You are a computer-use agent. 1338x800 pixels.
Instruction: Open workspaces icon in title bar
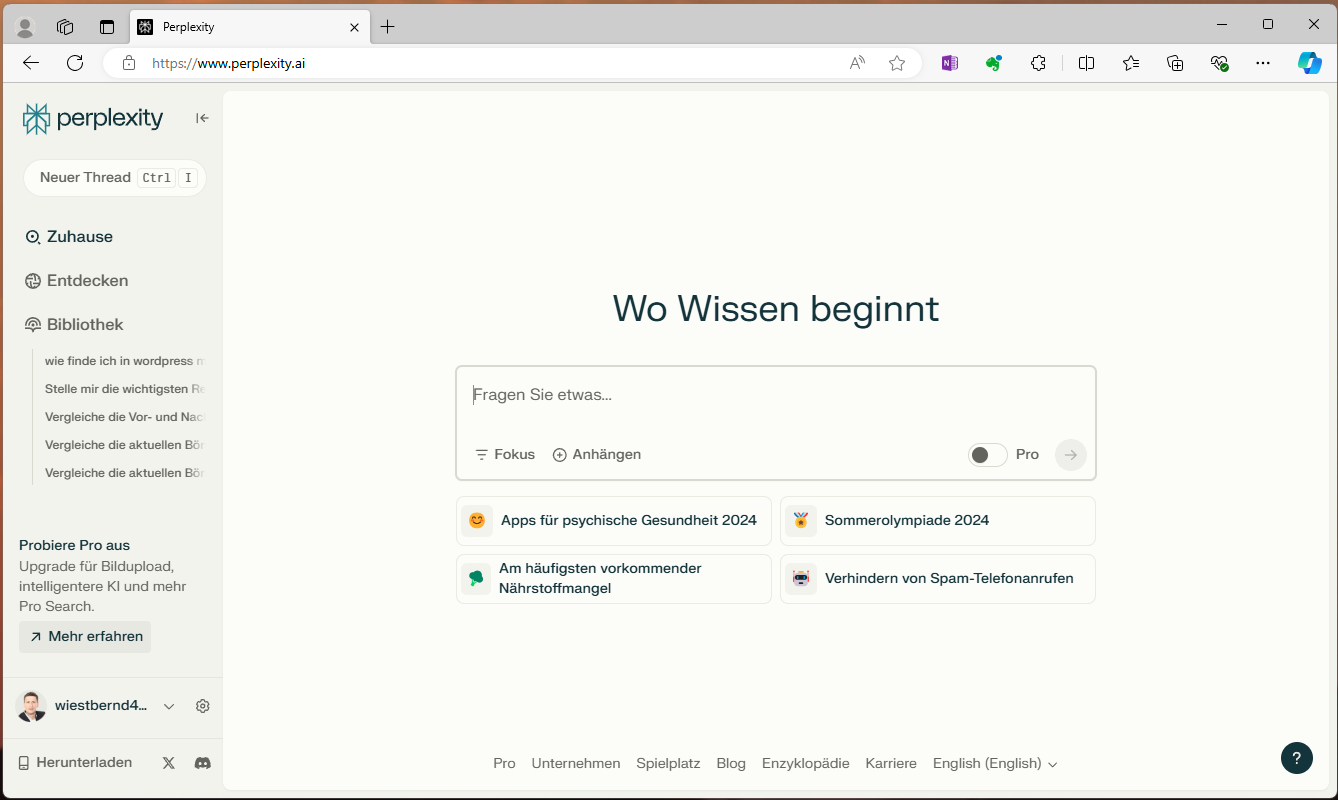point(66,27)
